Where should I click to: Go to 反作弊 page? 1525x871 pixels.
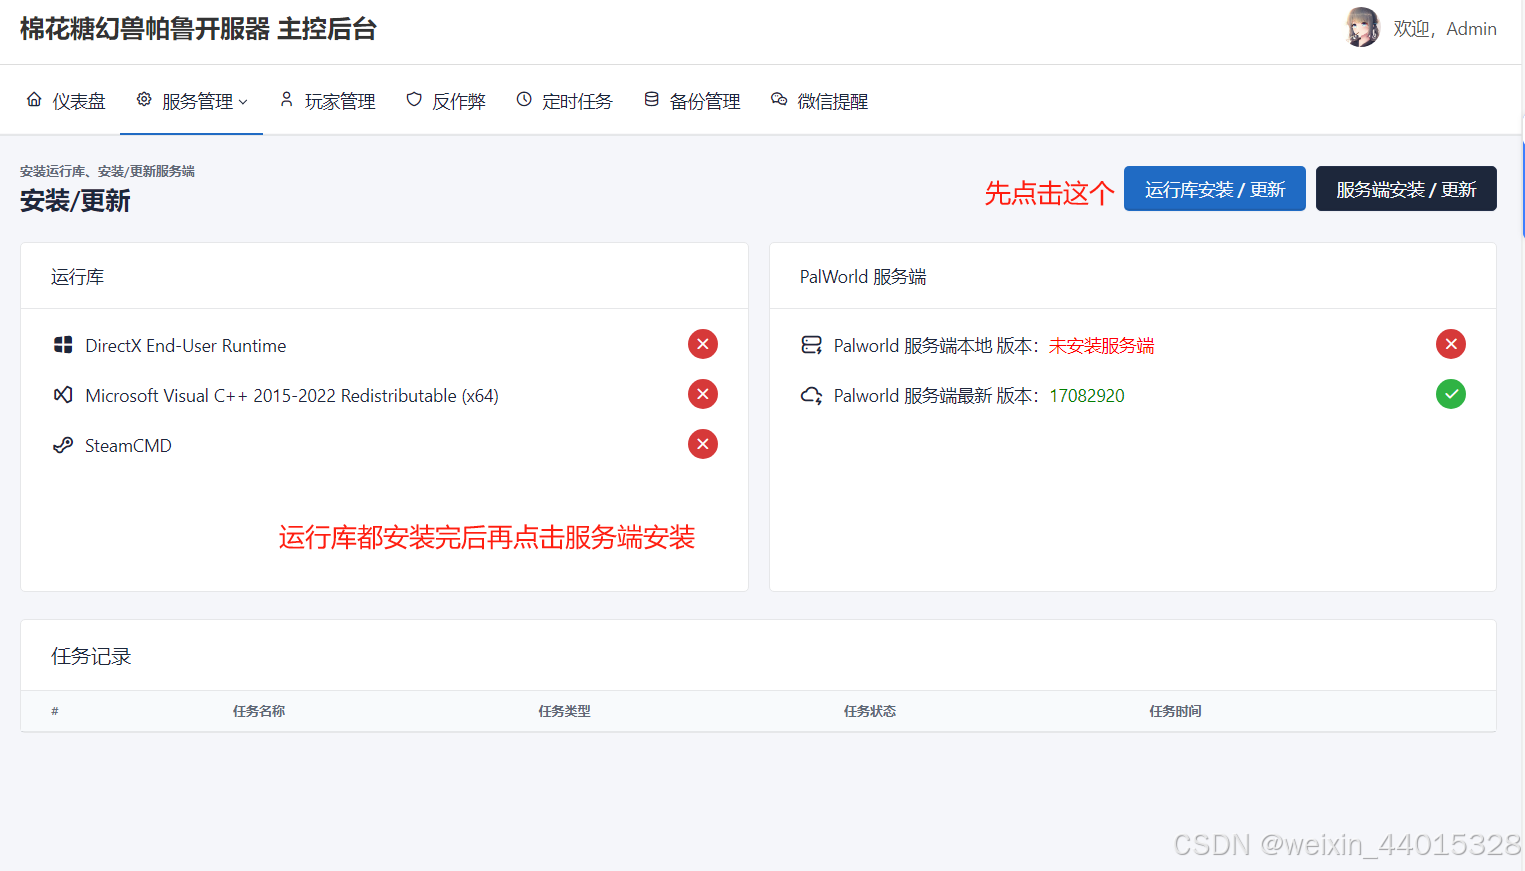click(446, 101)
